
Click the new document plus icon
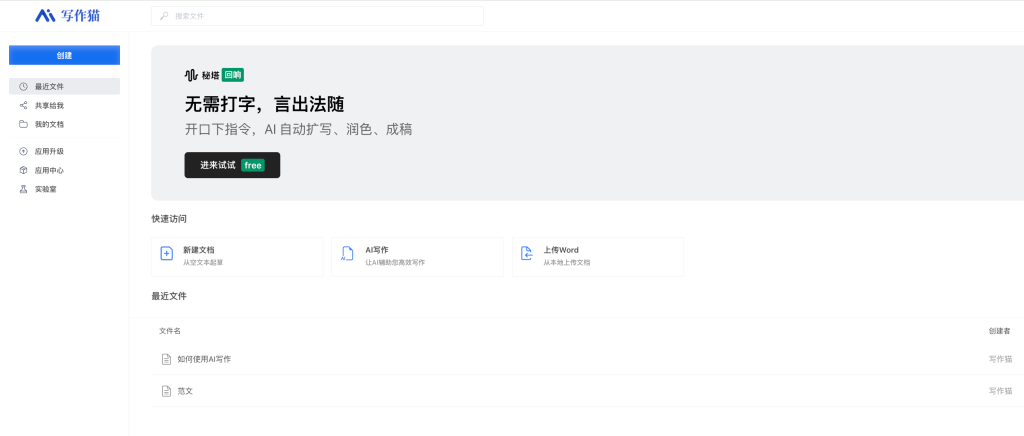point(167,254)
